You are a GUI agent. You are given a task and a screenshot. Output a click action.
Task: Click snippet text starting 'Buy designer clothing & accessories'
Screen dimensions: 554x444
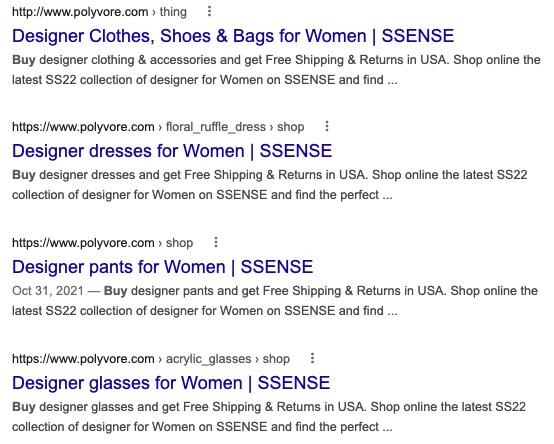276,70
